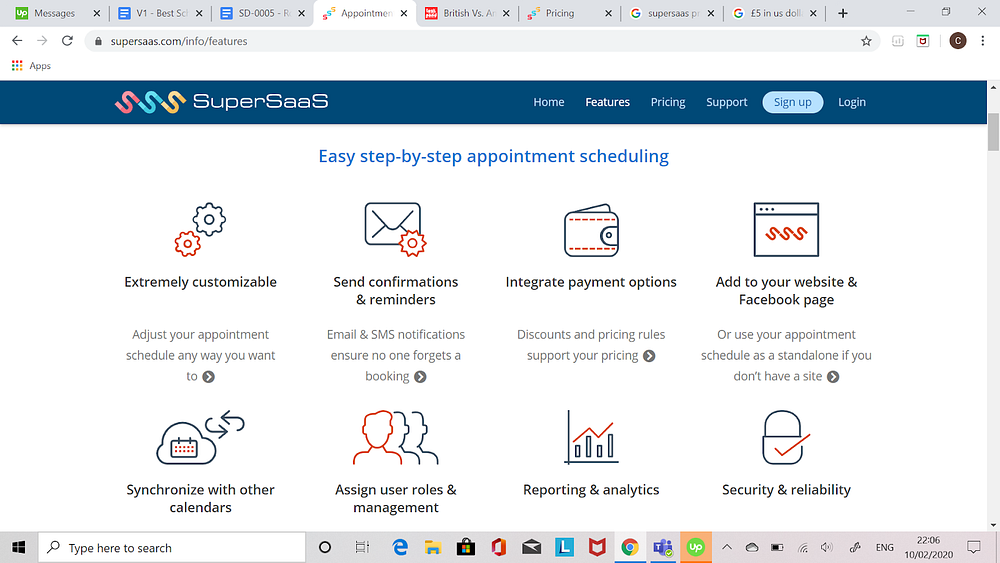Open the Apps bookmarks shortcut
The width and height of the screenshot is (1000, 563).
[31, 66]
